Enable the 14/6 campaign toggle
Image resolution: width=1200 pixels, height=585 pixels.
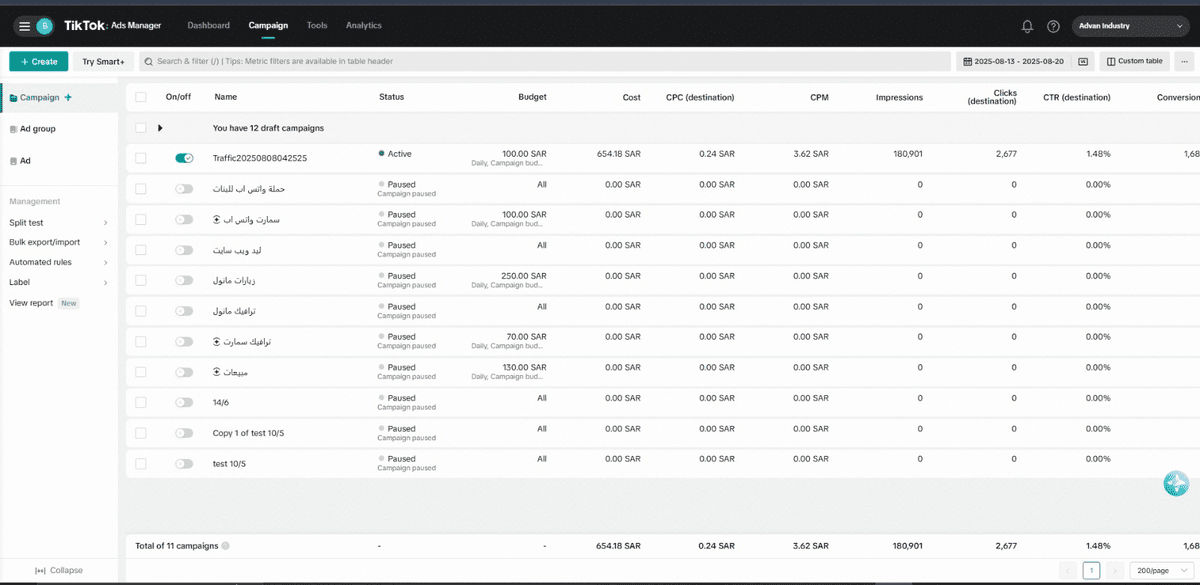184,402
